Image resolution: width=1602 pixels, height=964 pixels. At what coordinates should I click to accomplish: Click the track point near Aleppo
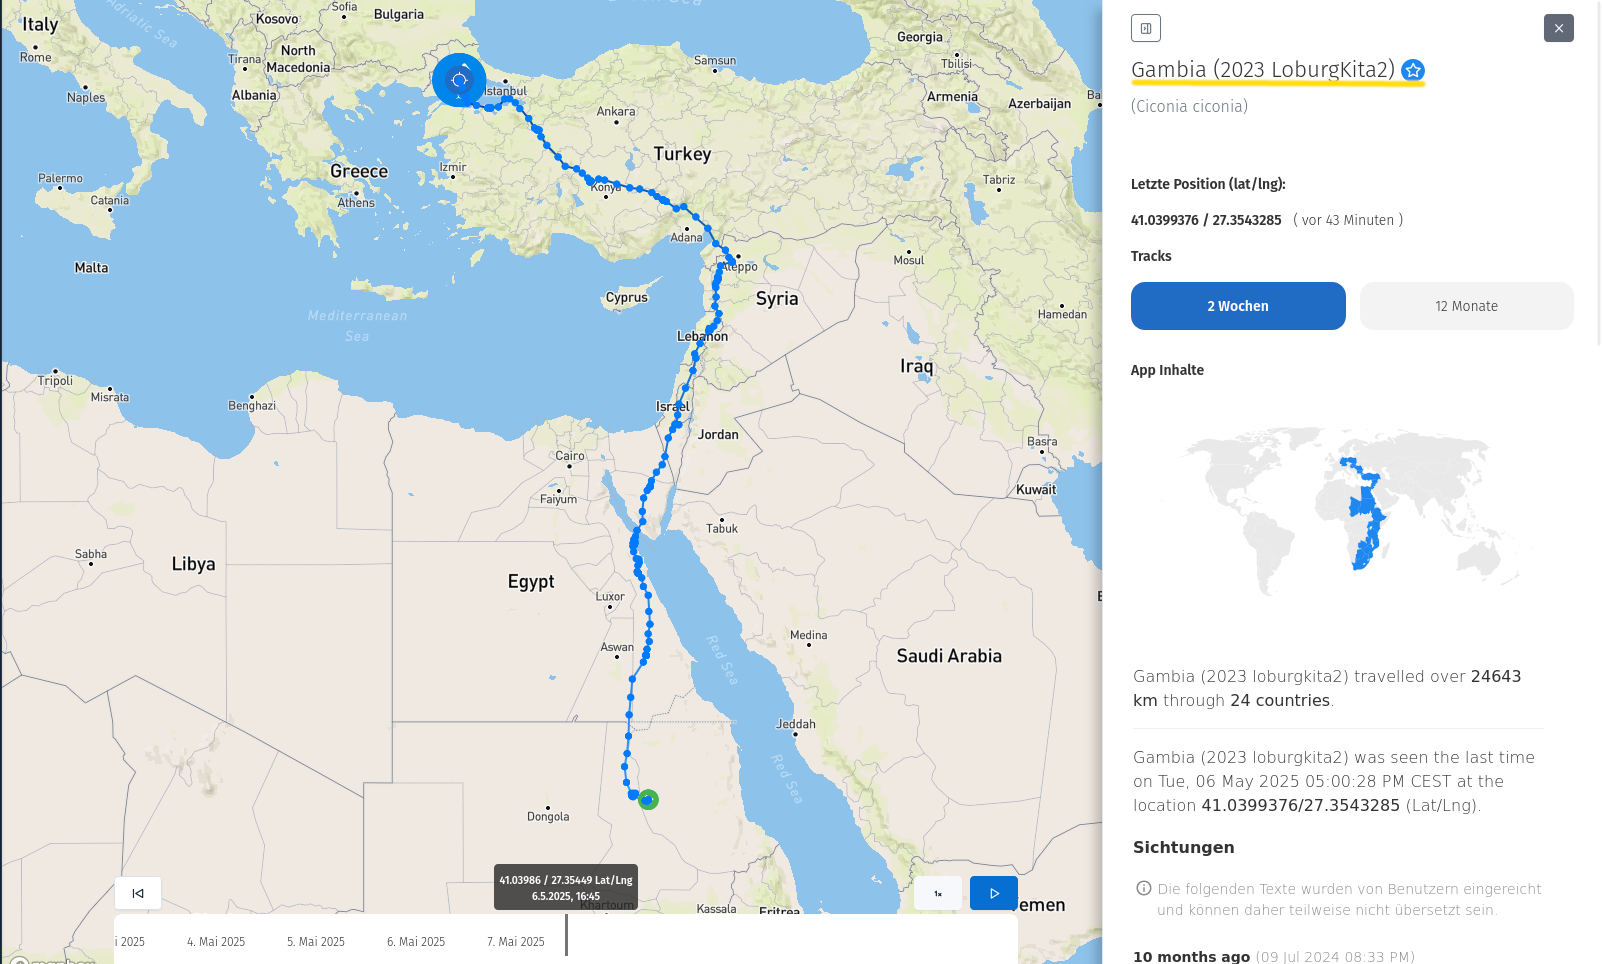pyautogui.click(x=731, y=261)
